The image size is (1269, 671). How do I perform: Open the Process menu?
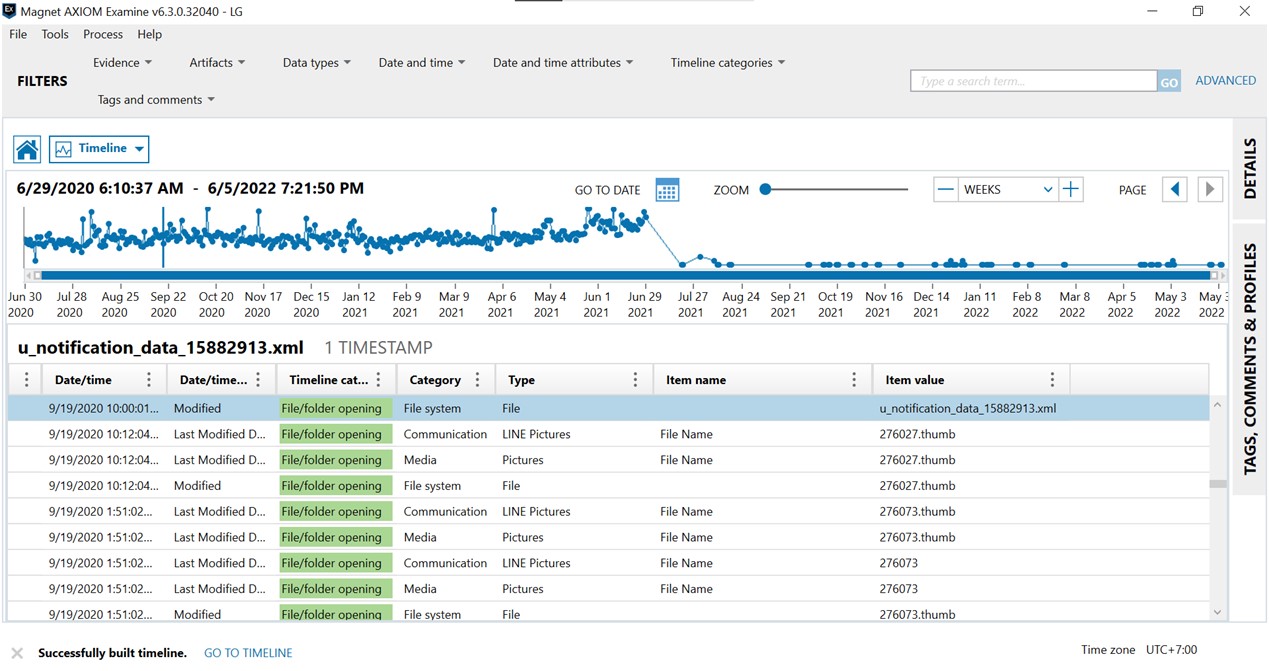coord(102,33)
